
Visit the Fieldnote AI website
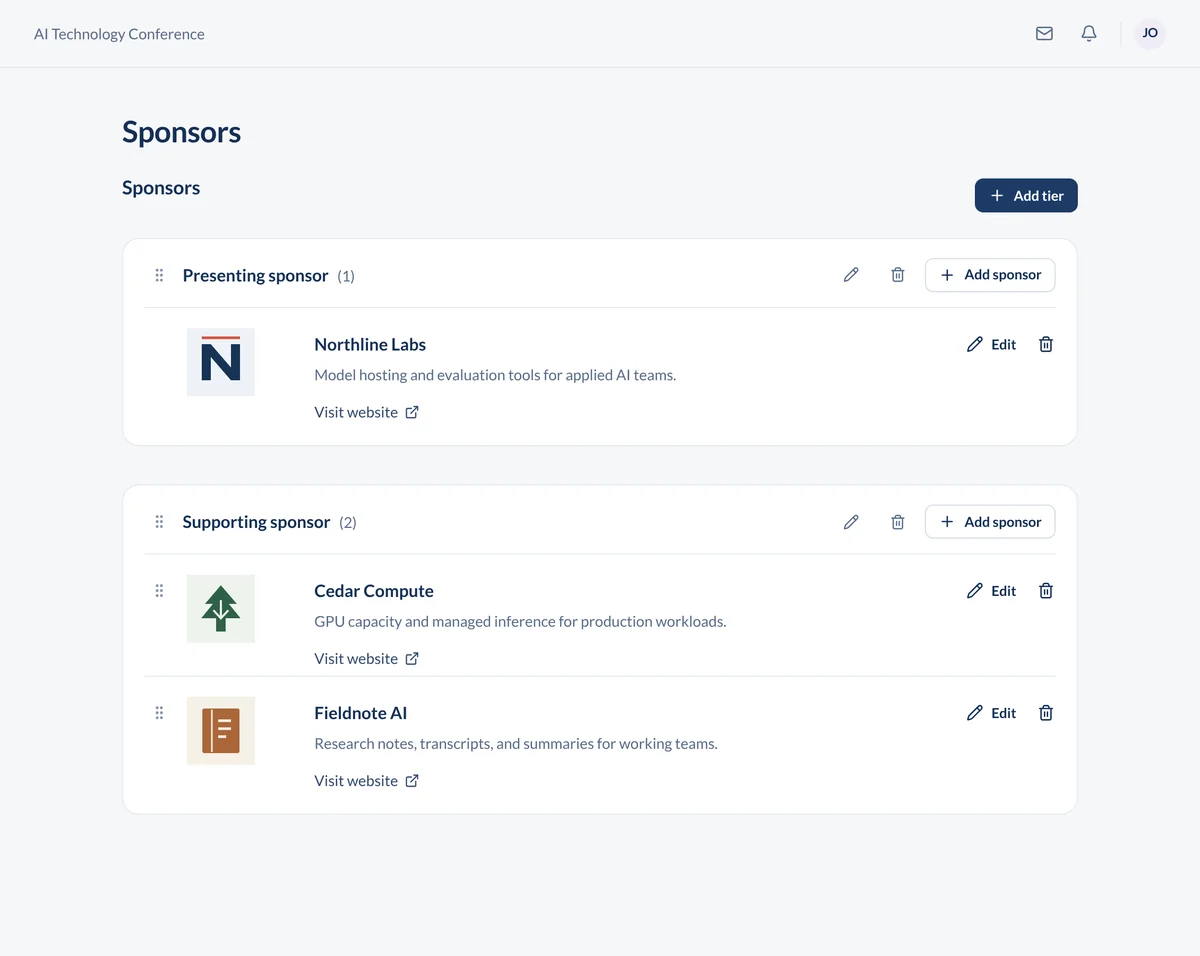point(366,781)
